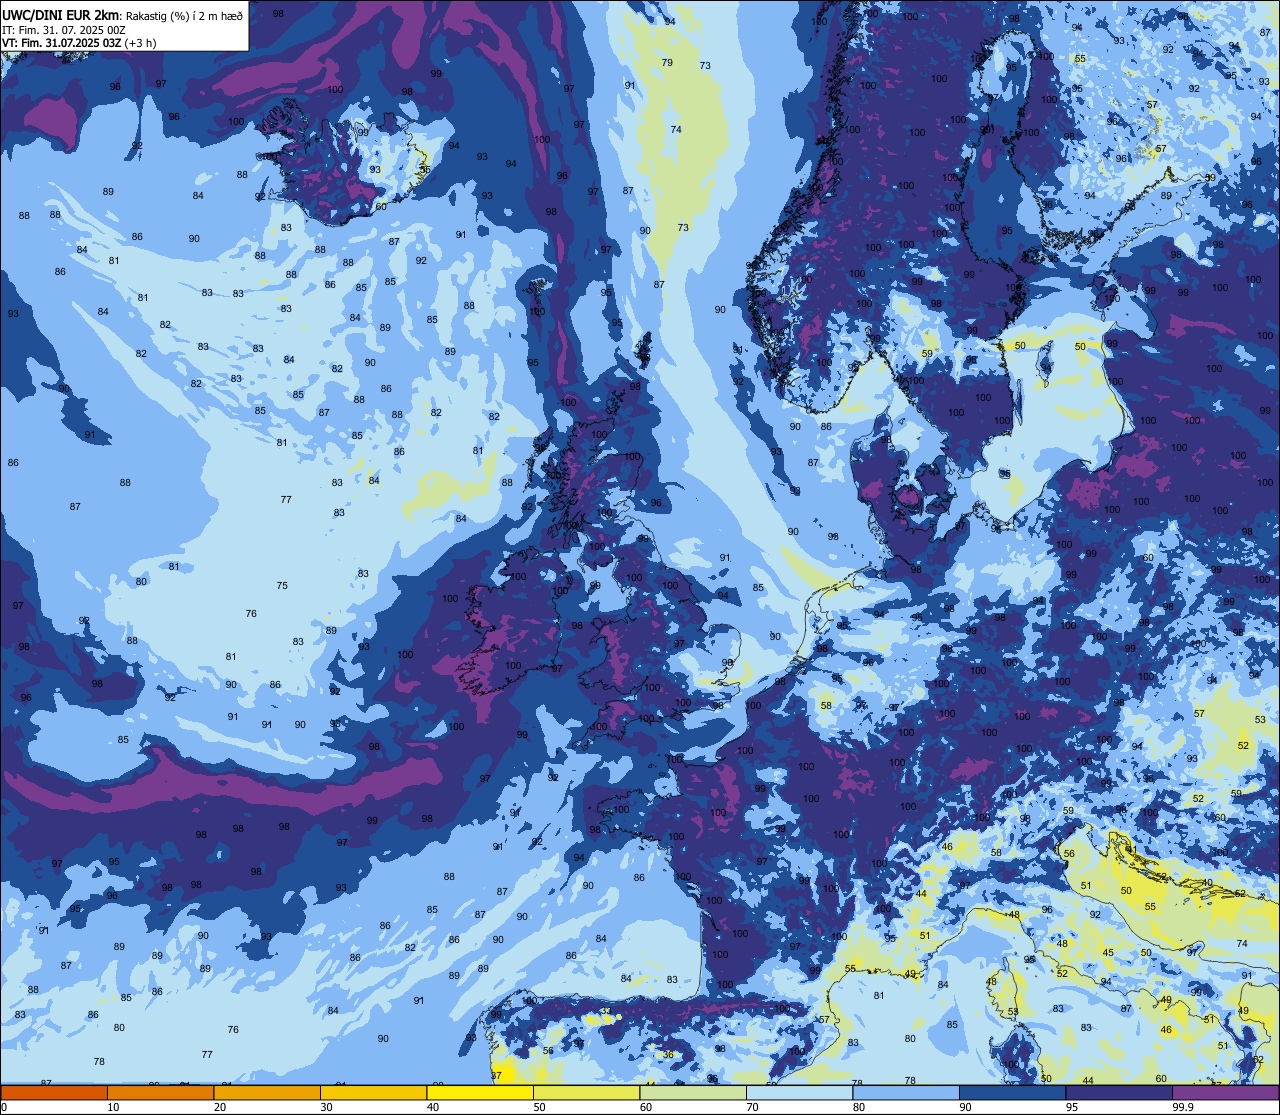Click the legend swatch between 90 and 95
Viewport: 1280px width, 1115px height.
pyautogui.click(x=1012, y=1093)
